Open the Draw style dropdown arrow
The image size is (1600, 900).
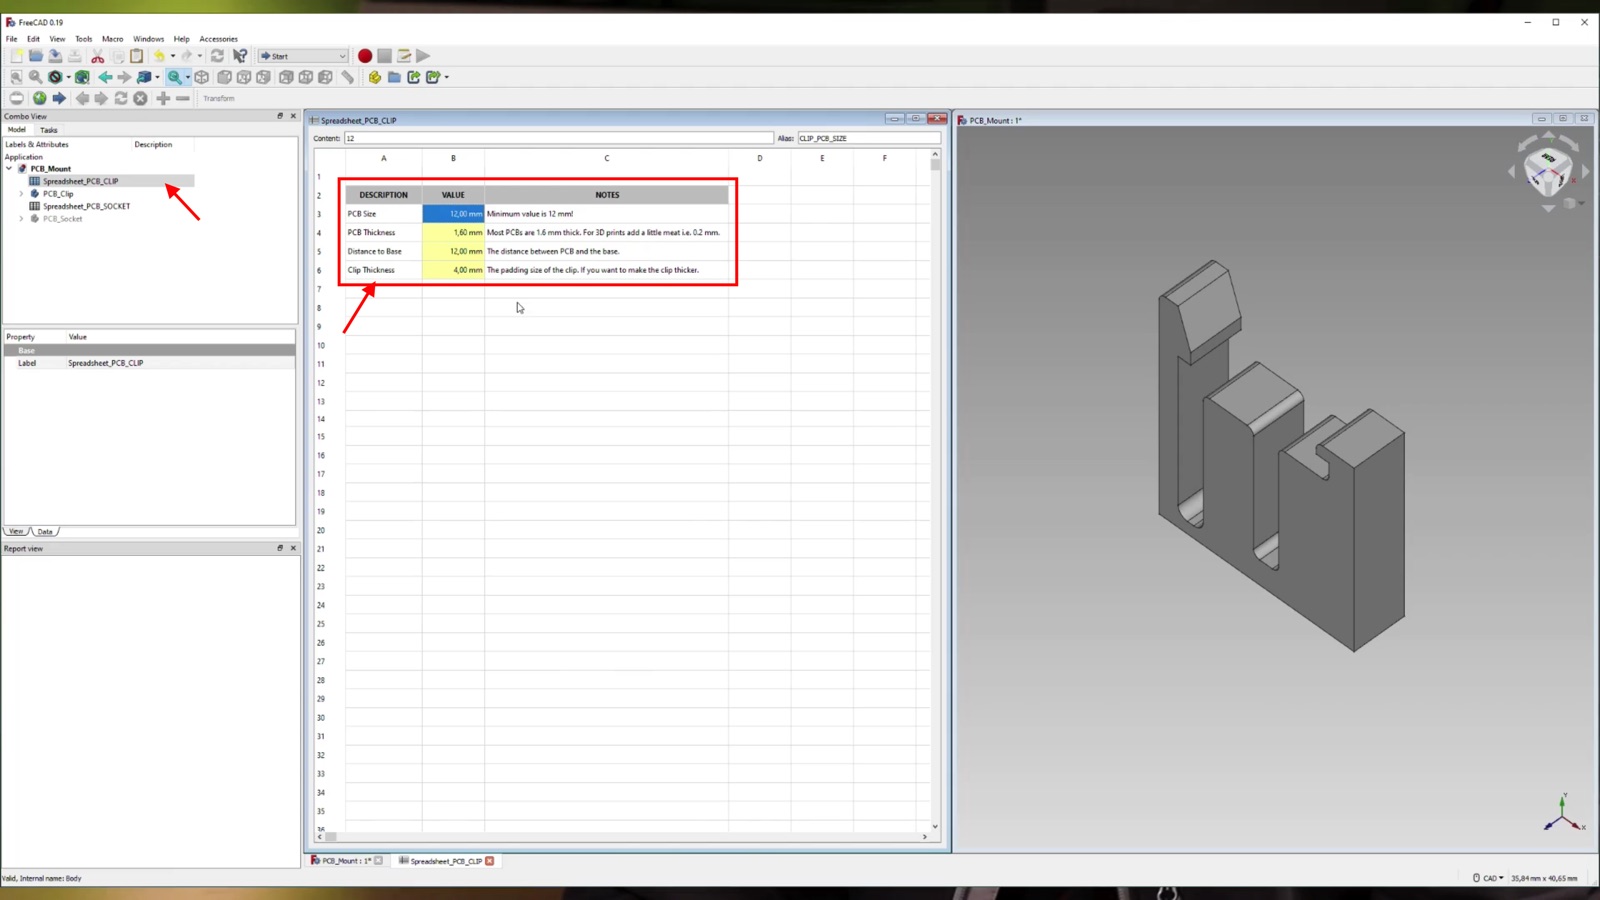(68, 77)
